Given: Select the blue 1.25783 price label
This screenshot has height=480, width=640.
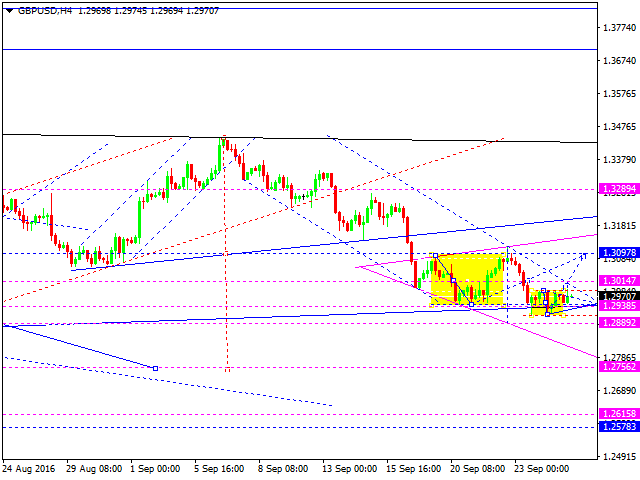Looking at the screenshot, I should [619, 427].
